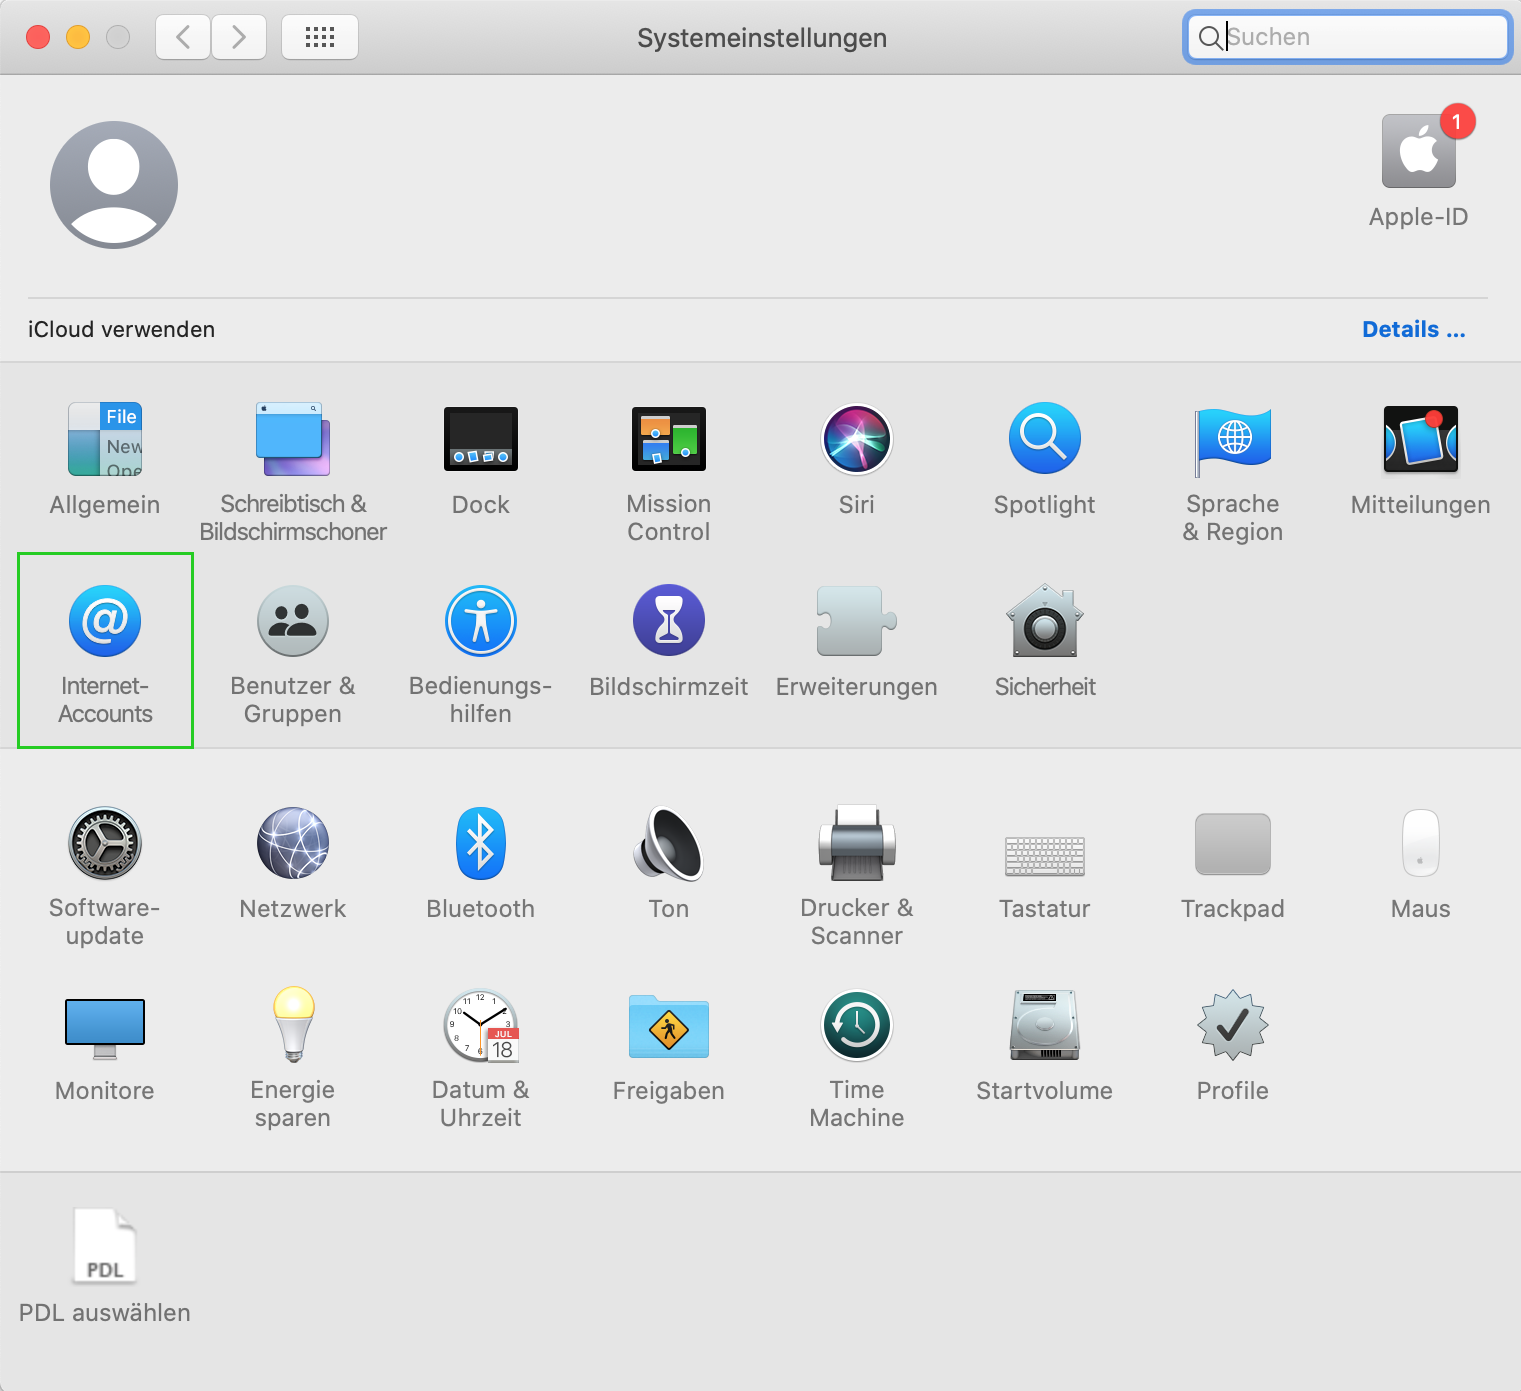This screenshot has width=1521, height=1391.
Task: Click the yellow minimize window button
Action: coord(78,37)
